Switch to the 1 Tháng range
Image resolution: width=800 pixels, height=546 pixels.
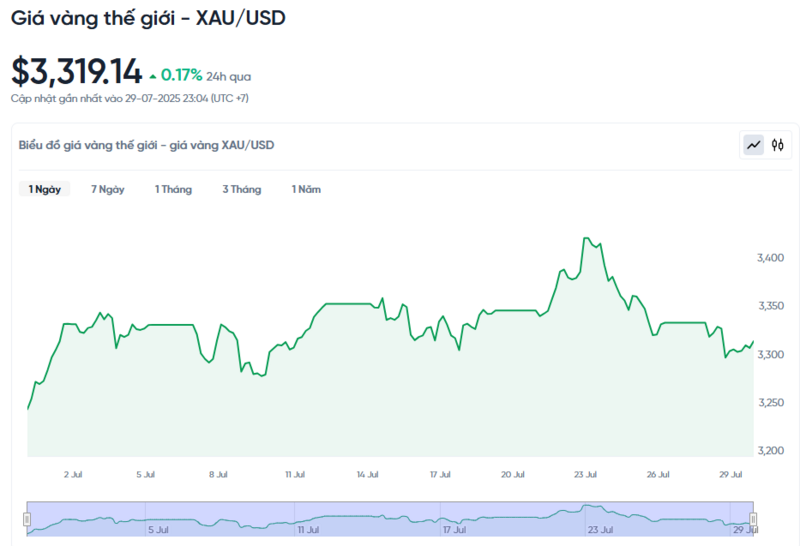pos(173,189)
